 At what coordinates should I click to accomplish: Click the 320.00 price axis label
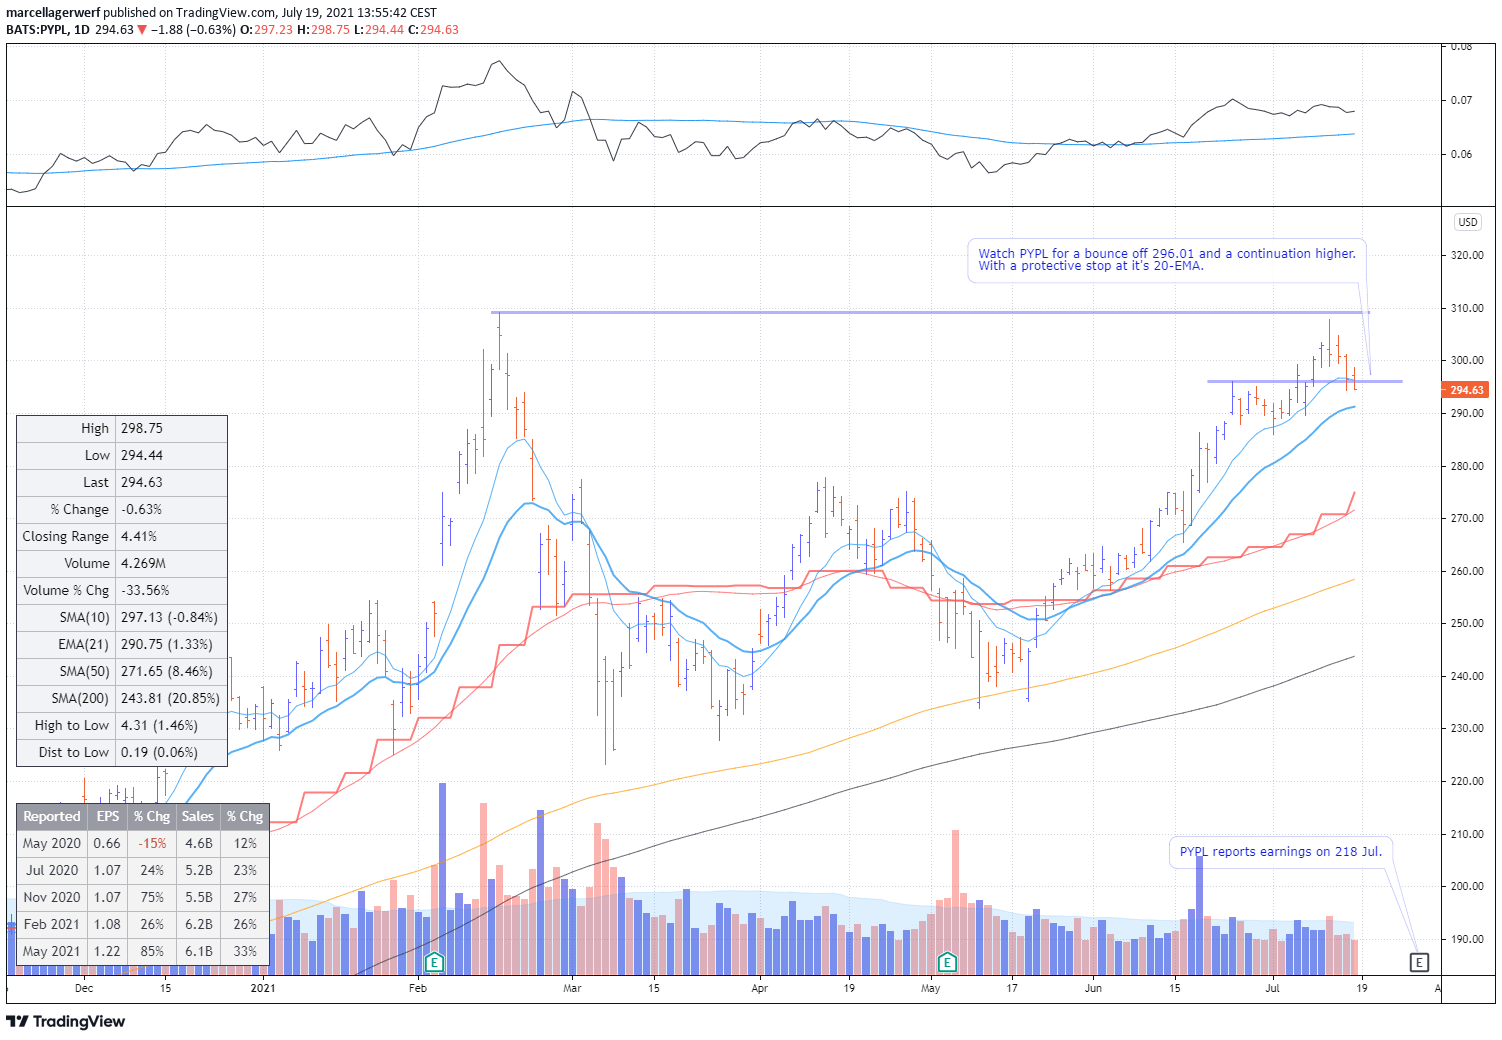[1467, 255]
